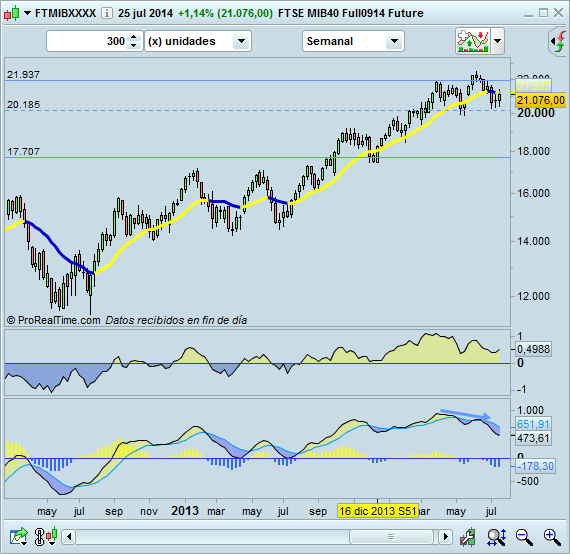Maximize the chart window
570x554 pixels.
pos(543,13)
